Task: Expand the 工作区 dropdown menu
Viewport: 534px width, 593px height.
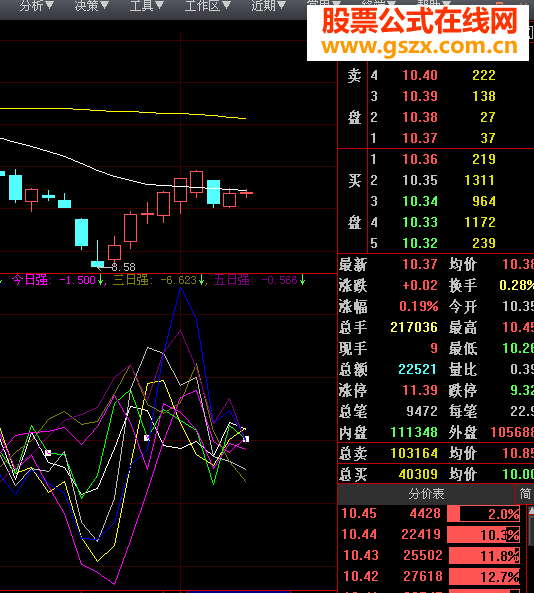Action: coord(207,6)
